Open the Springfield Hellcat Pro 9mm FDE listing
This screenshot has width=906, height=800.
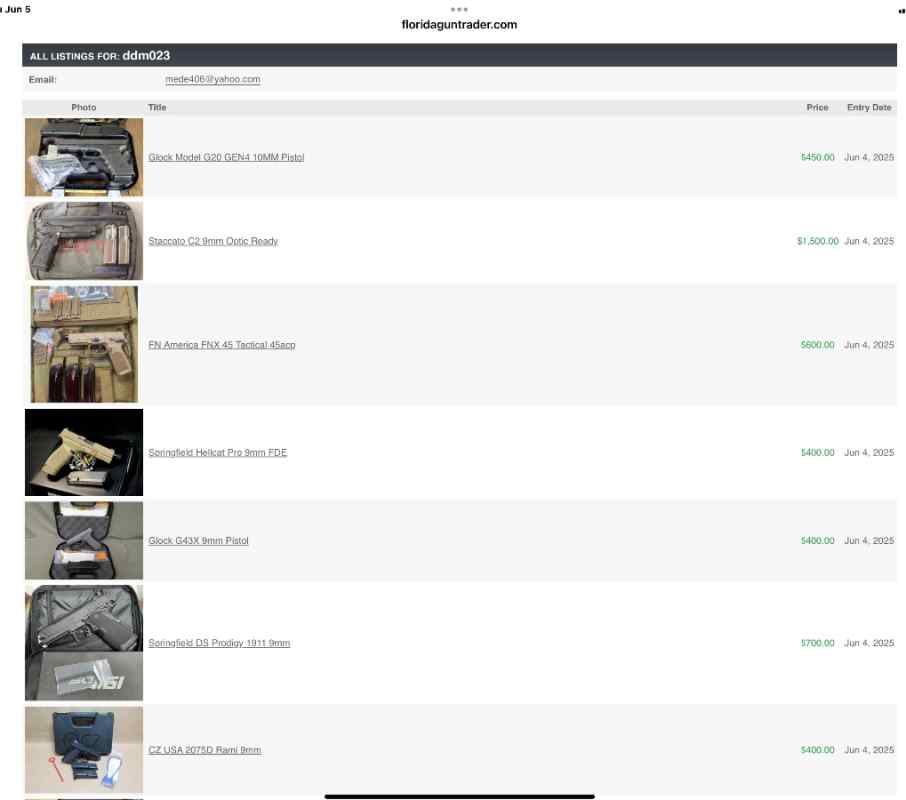click(x=217, y=452)
